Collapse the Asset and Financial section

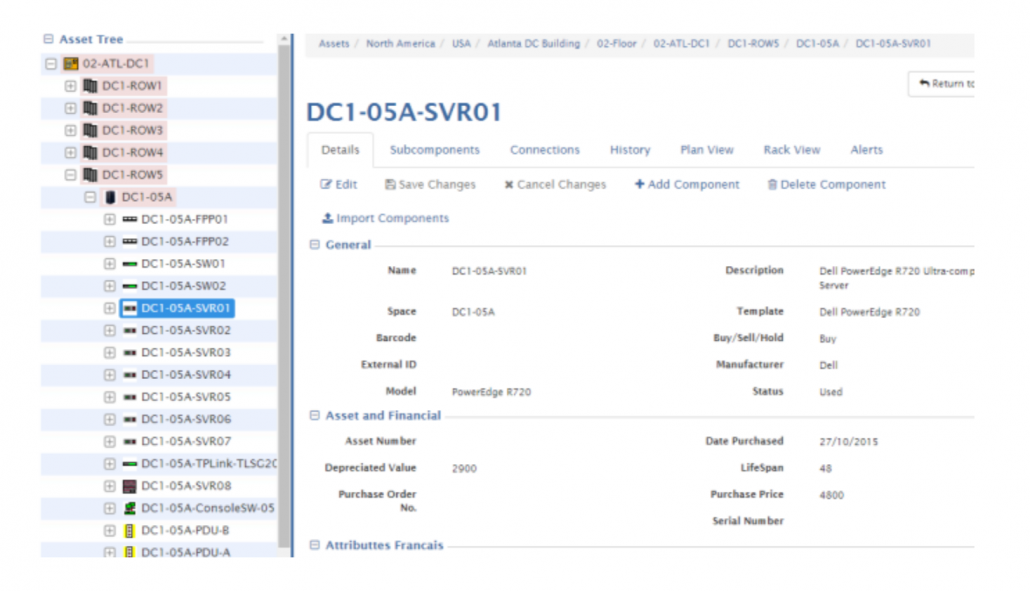[x=314, y=415]
